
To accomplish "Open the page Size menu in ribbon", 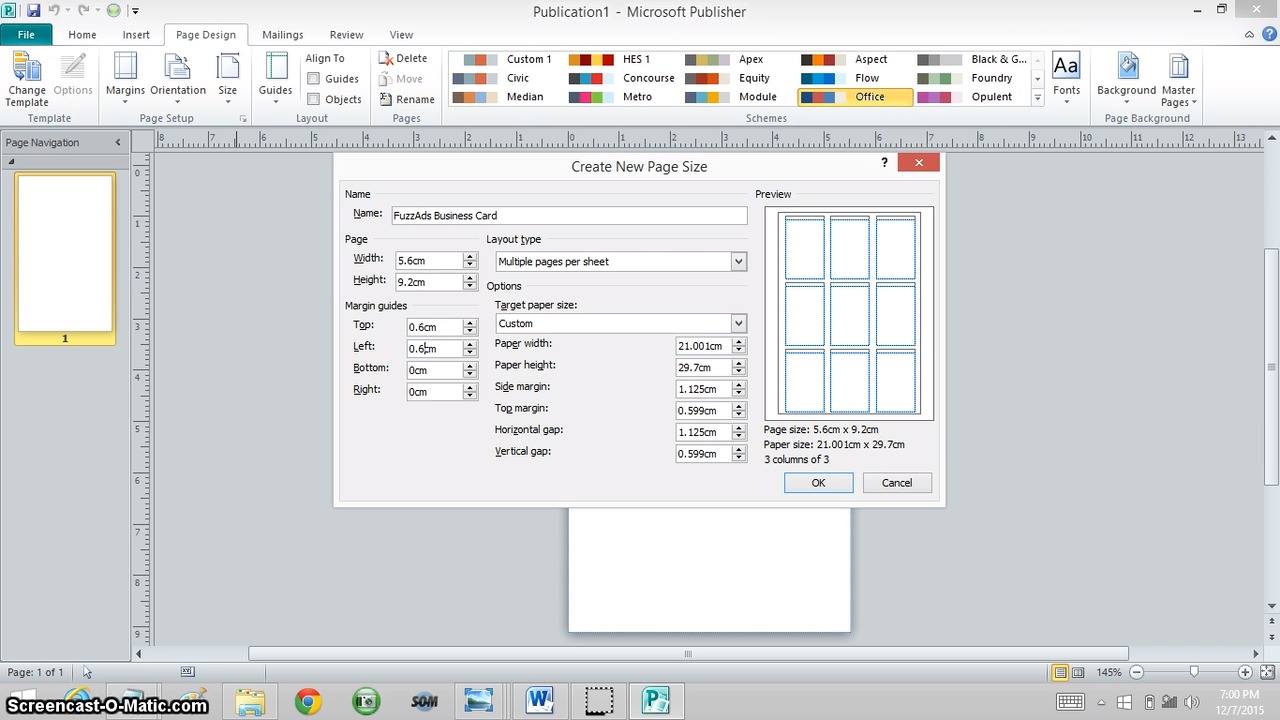I will 228,80.
